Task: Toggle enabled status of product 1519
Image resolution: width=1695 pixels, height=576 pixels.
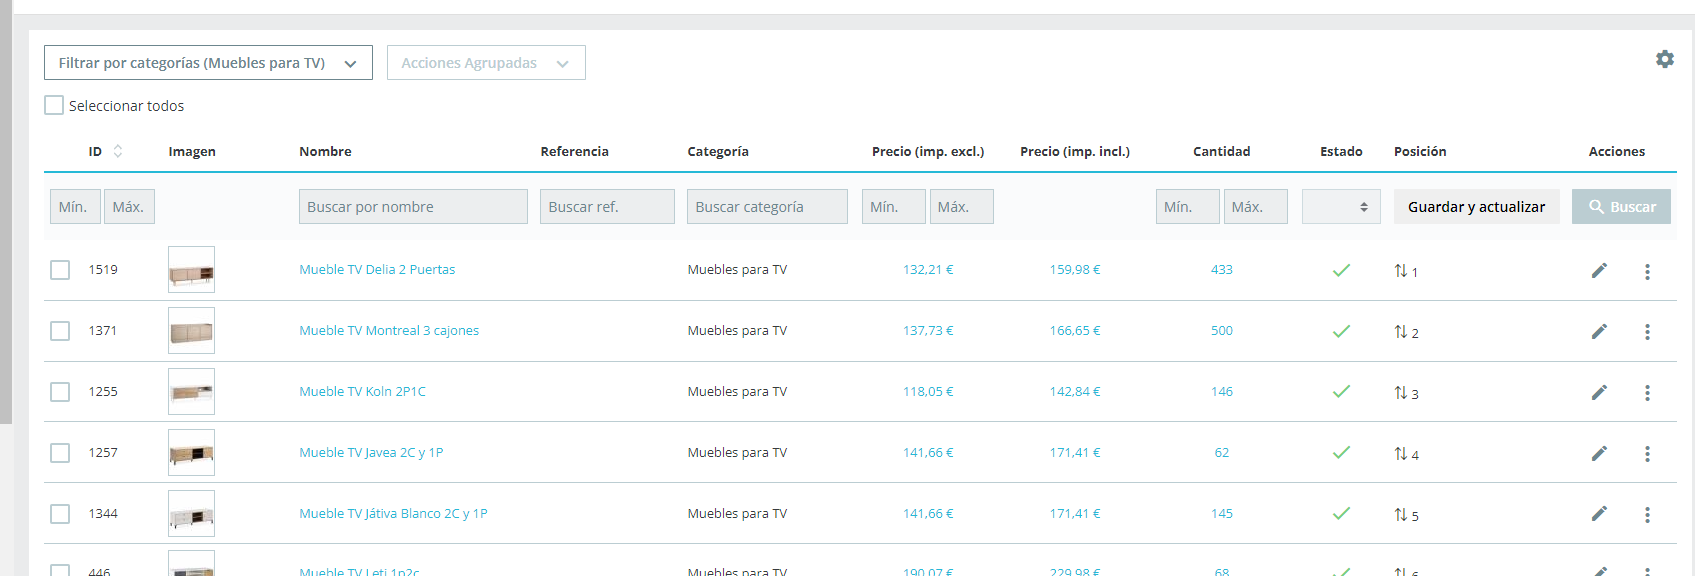Action: click(1341, 270)
